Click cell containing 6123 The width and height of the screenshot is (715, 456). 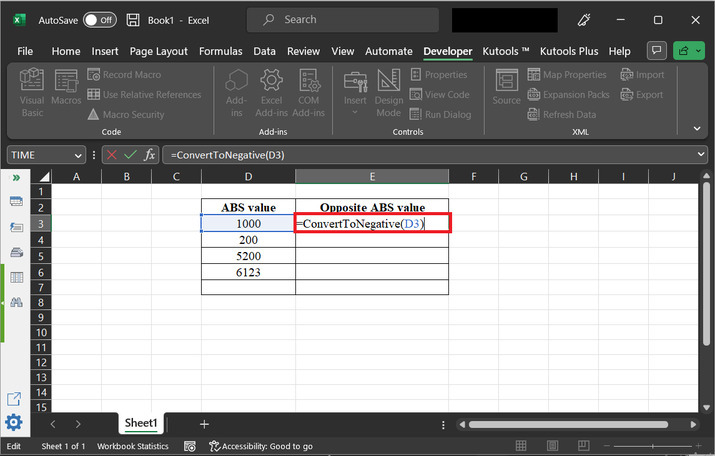(249, 272)
